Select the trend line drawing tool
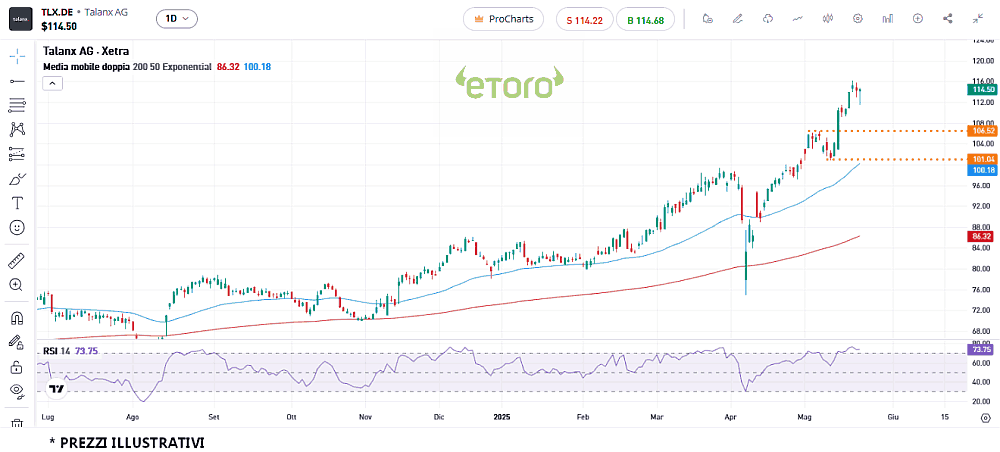1000x452 pixels. click(17, 81)
